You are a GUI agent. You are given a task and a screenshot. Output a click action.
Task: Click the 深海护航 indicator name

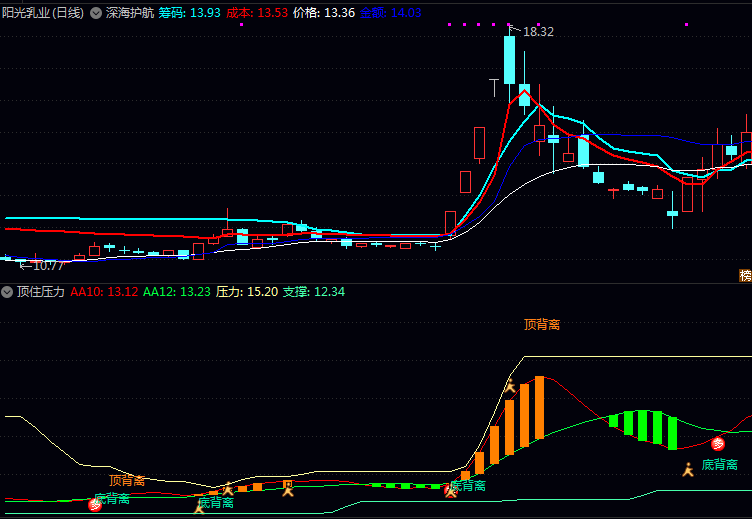(130, 13)
